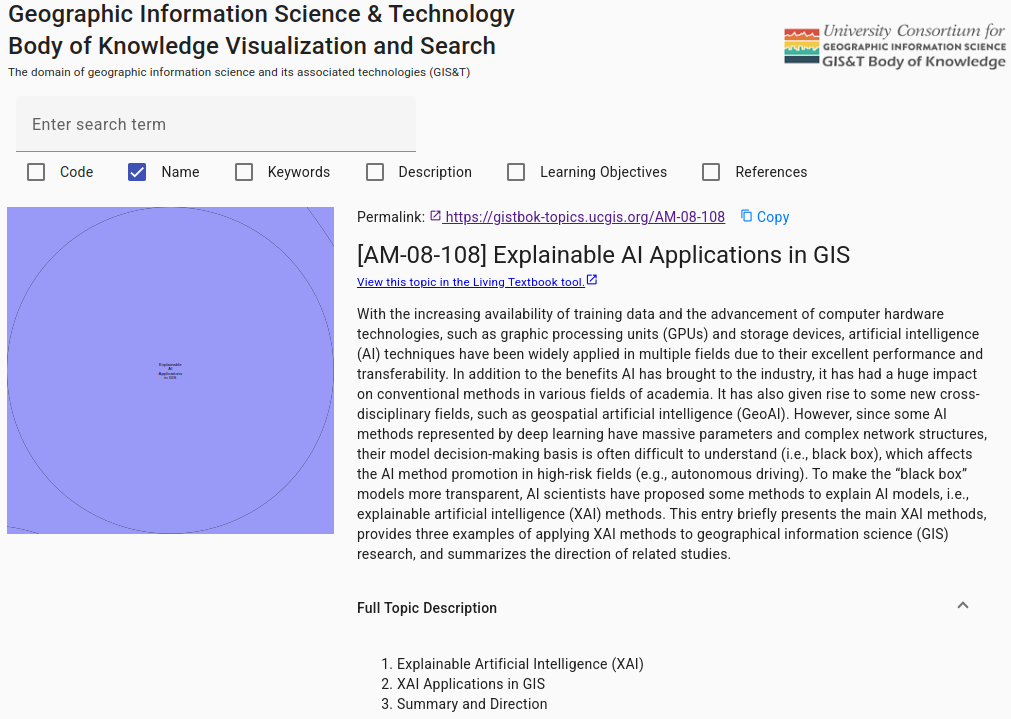Click the Full Topic Description header text
Screen dimensions: 1011x719
click(427, 608)
